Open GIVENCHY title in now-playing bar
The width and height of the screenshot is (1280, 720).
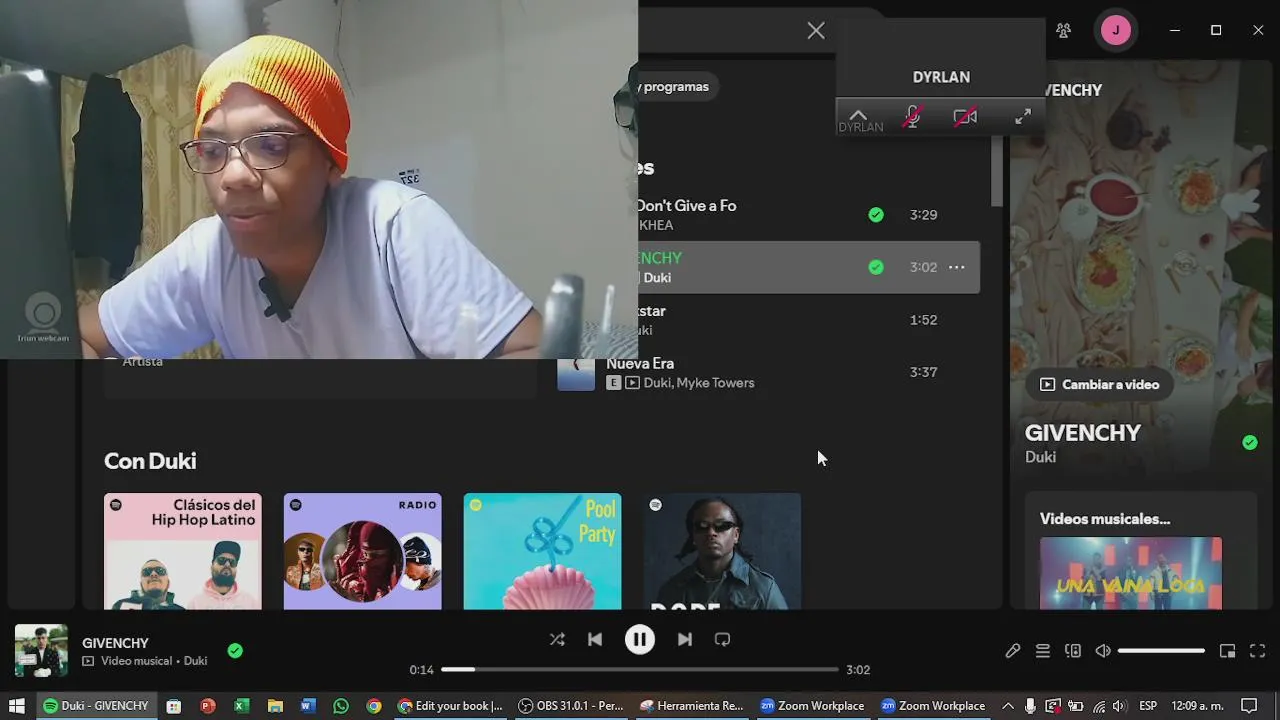click(x=115, y=643)
